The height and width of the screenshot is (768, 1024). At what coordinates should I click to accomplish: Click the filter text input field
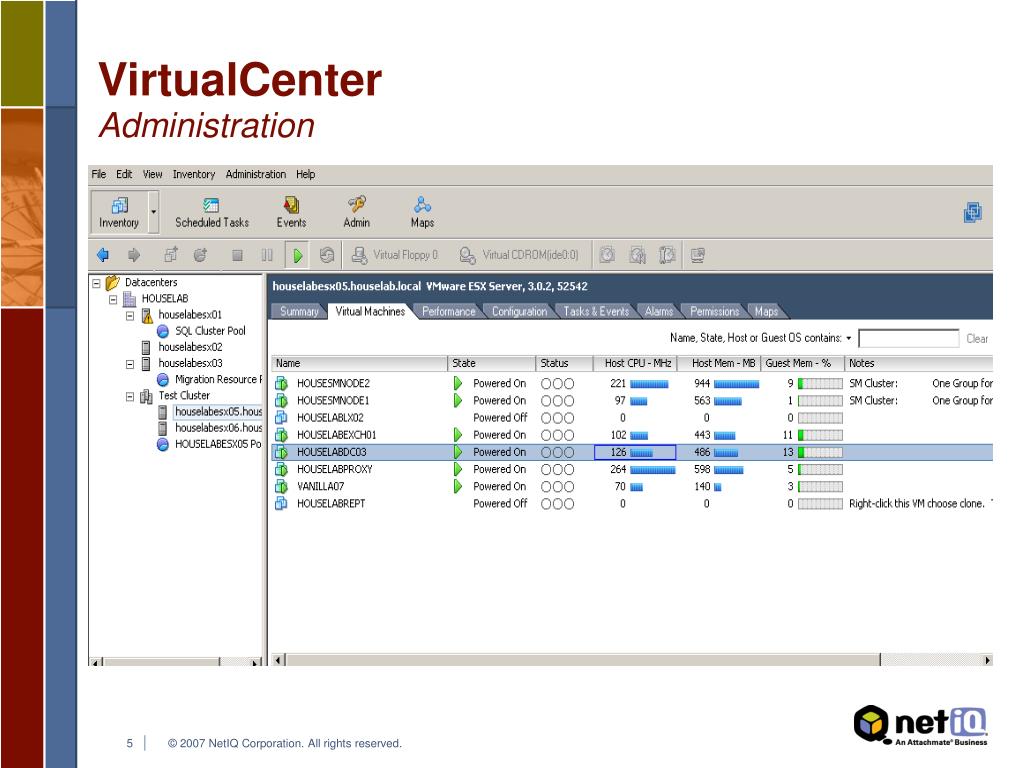coord(908,338)
